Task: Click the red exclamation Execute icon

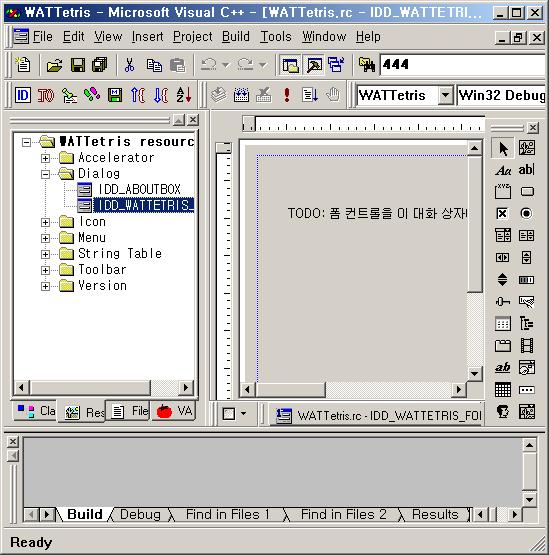Action: pos(287,95)
